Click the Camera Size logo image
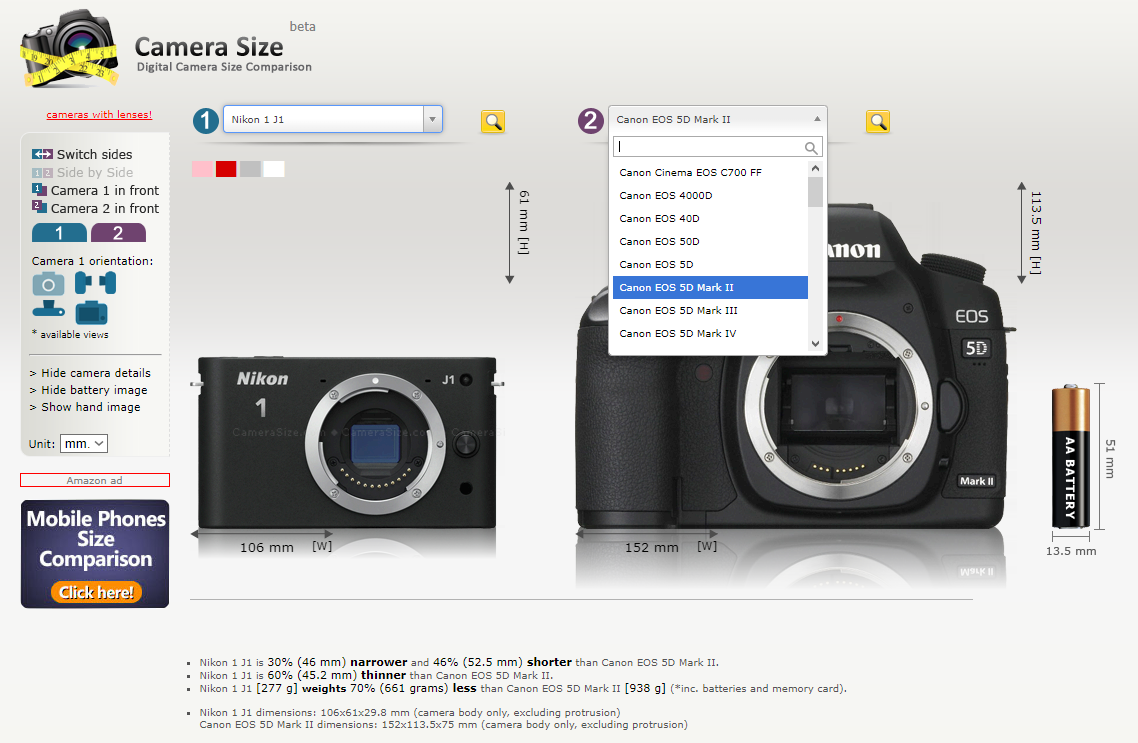The image size is (1138, 743). (x=70, y=49)
